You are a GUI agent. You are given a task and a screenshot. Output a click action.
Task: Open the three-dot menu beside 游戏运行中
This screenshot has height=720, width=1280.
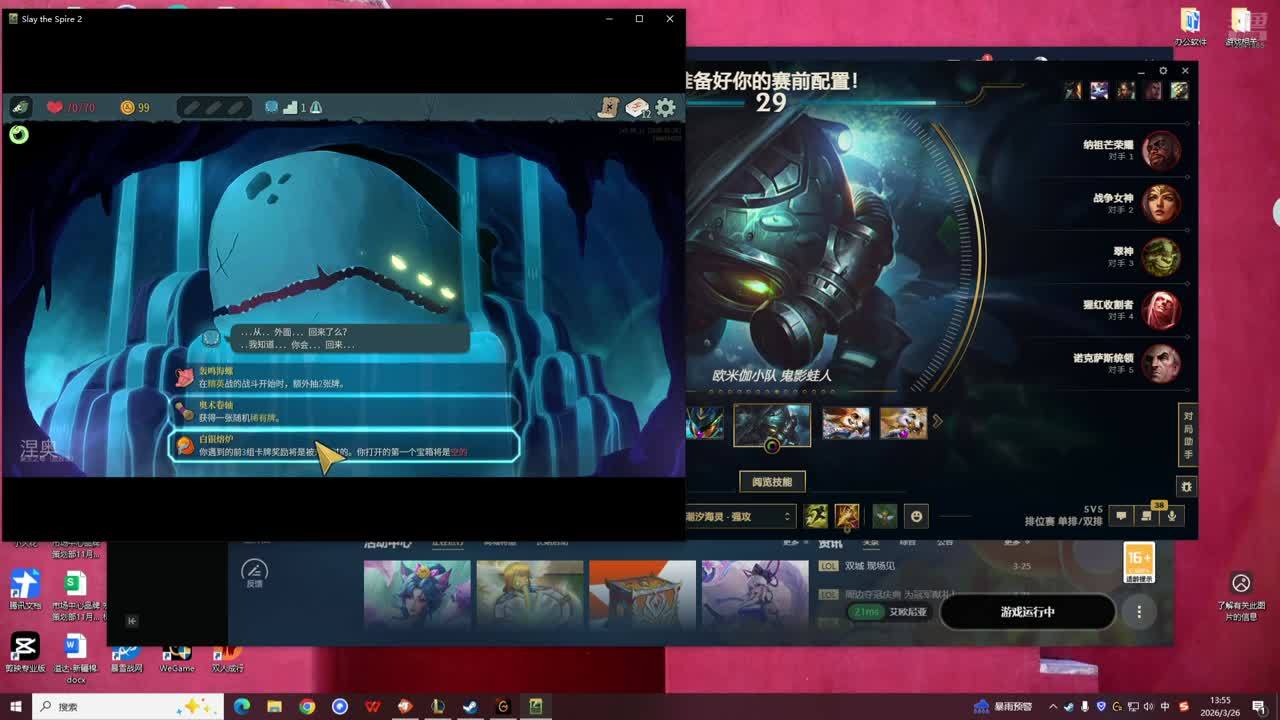point(1139,612)
